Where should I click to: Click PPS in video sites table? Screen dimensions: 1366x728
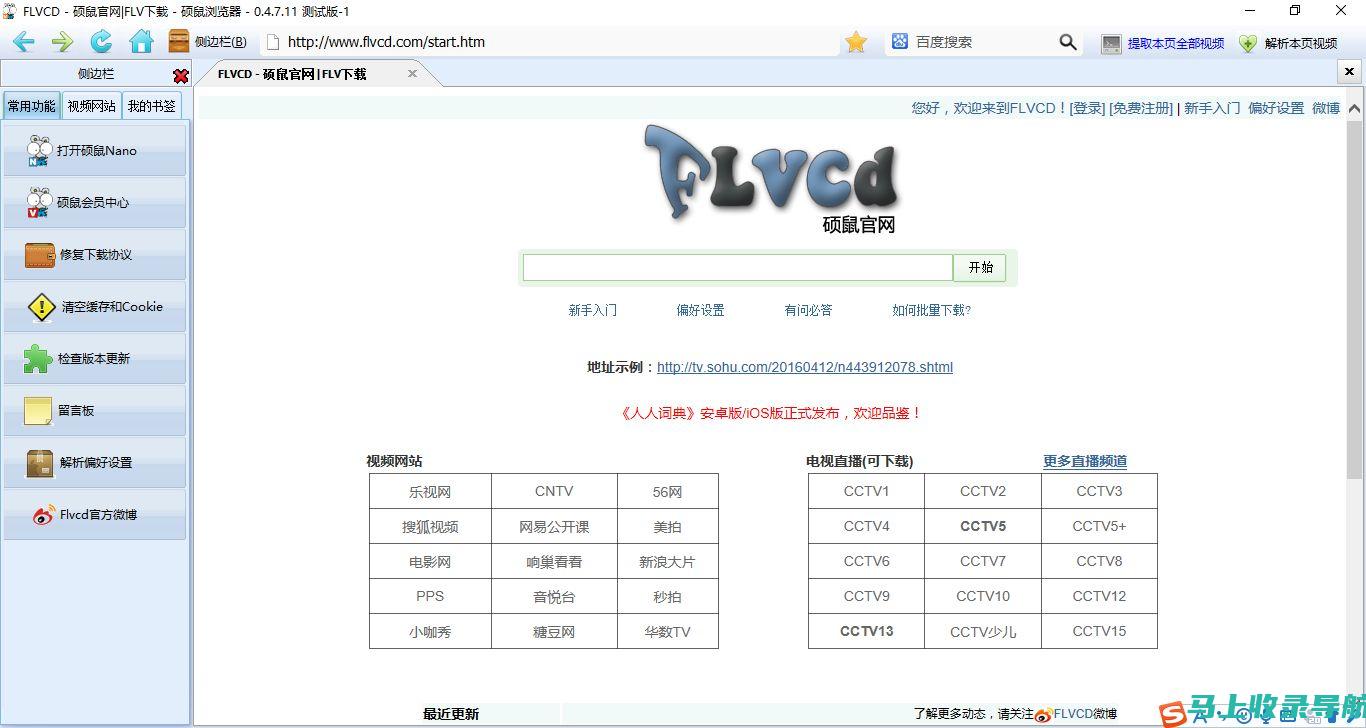[430, 596]
